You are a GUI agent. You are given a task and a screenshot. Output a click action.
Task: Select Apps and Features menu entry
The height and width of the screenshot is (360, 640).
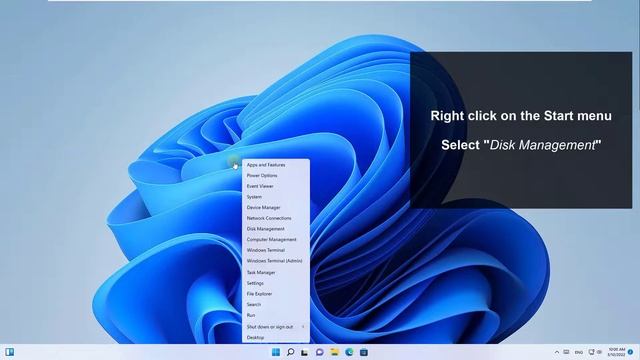(x=276, y=165)
